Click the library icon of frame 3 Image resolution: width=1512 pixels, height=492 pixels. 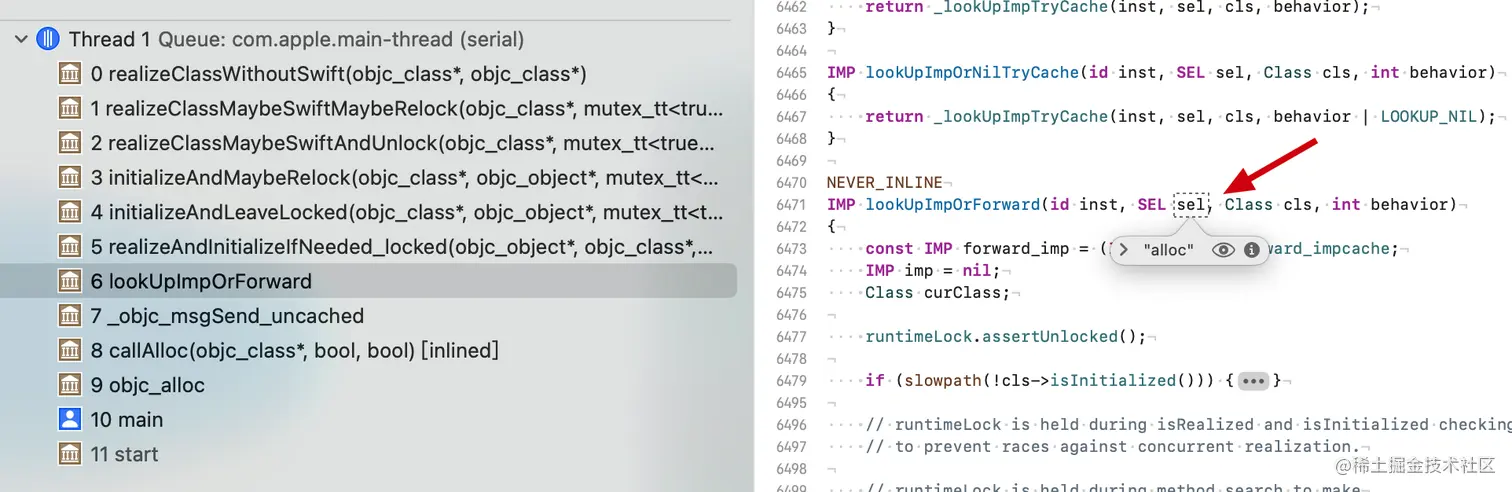[70, 178]
